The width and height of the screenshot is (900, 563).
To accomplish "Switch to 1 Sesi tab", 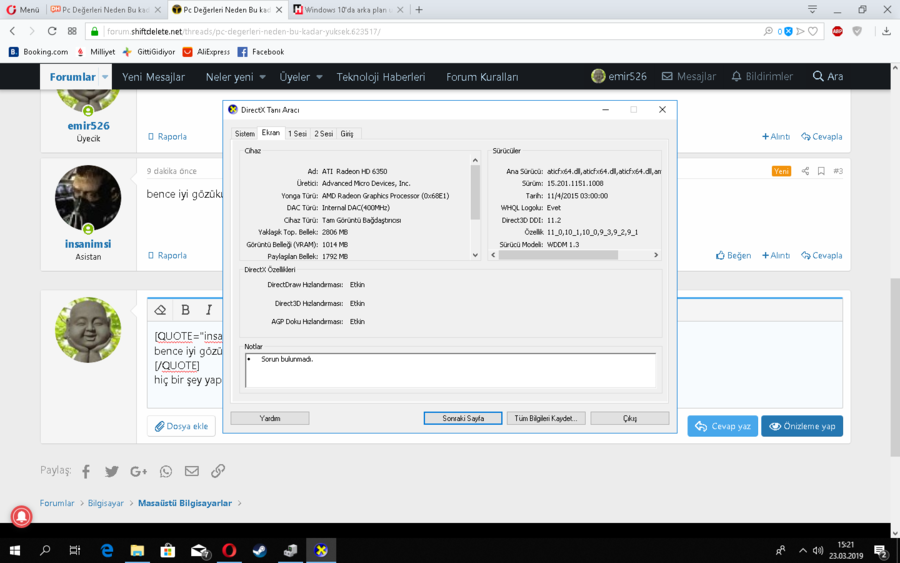I will tap(297, 134).
